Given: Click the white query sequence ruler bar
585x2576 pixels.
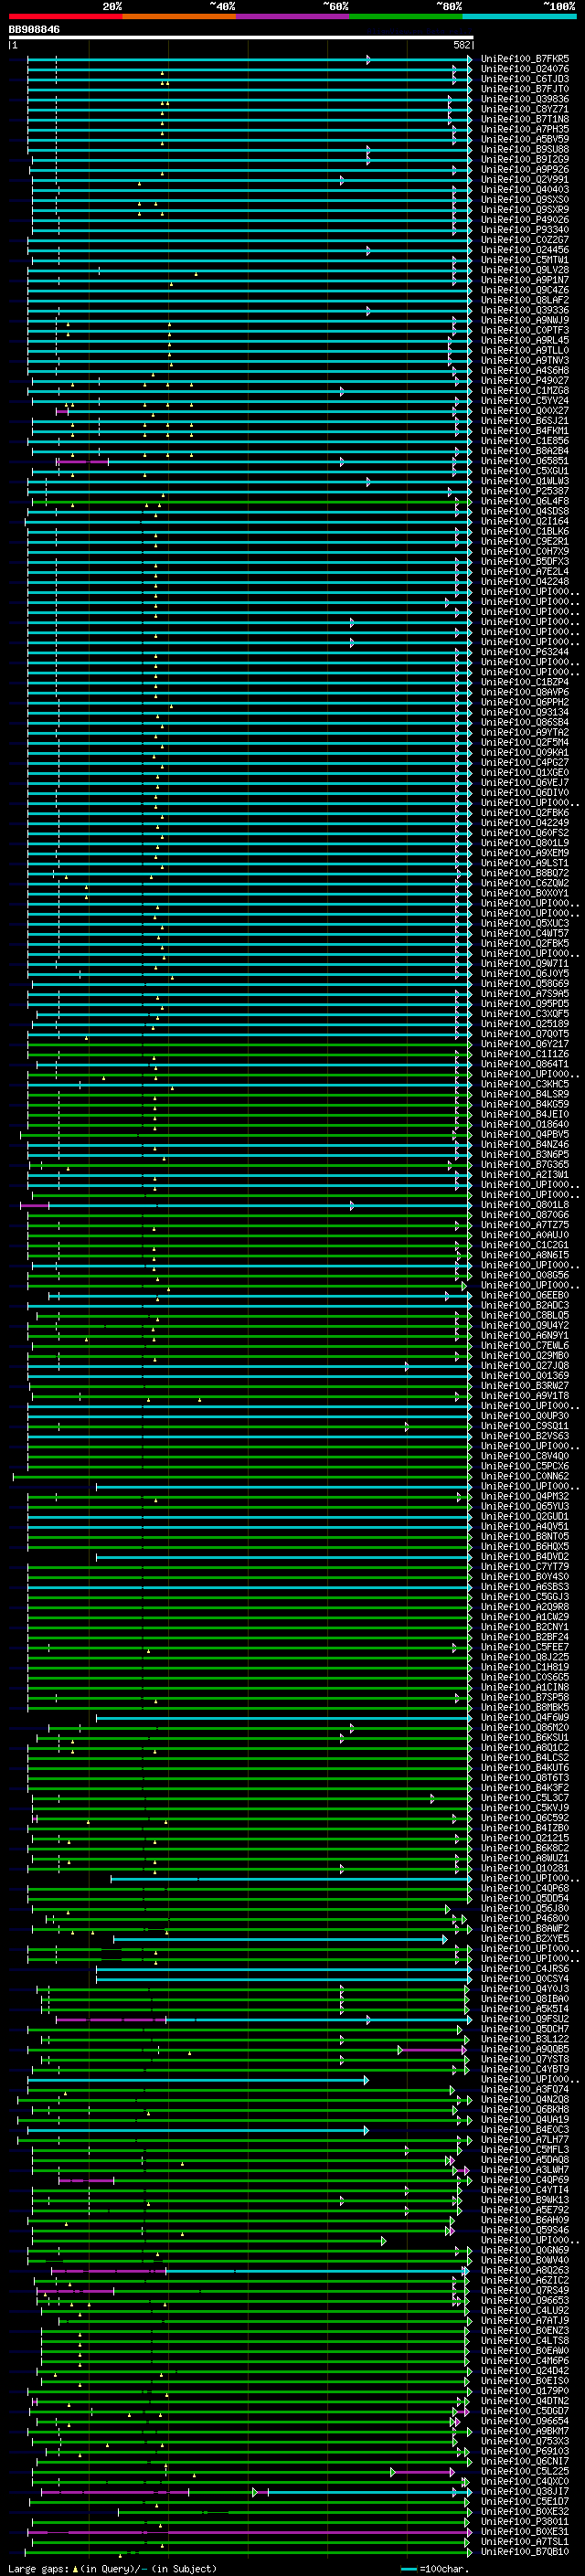Looking at the screenshot, I should 240,37.
